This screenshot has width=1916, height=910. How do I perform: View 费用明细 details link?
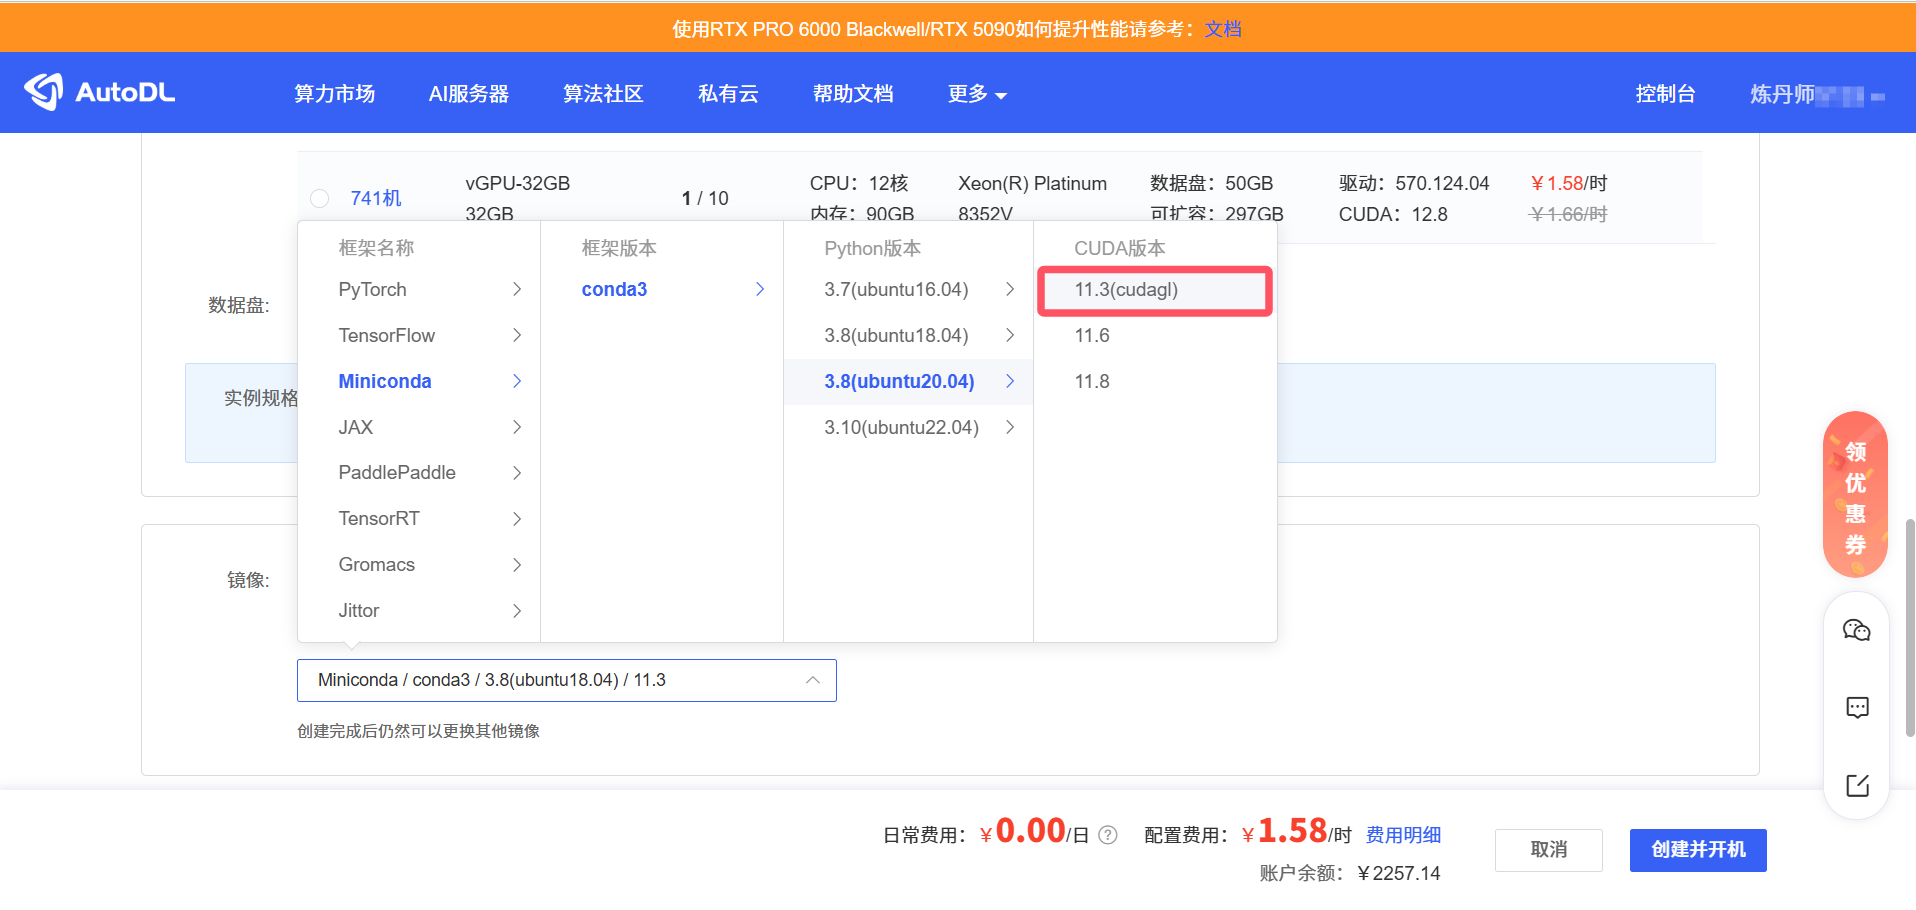[x=1402, y=835]
